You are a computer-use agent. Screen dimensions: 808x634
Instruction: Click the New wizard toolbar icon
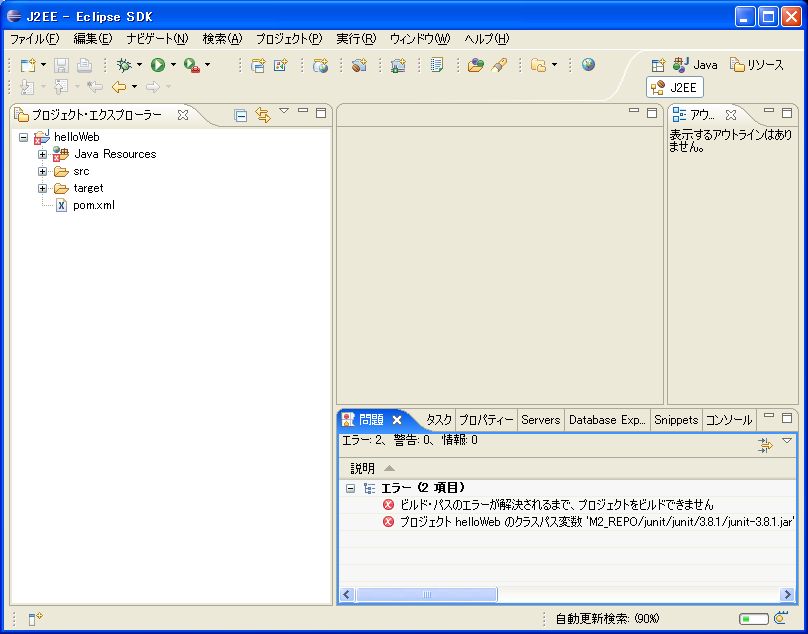[x=28, y=65]
